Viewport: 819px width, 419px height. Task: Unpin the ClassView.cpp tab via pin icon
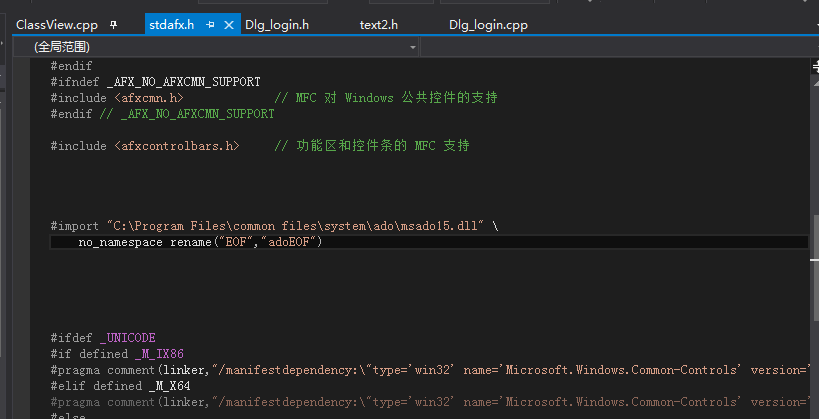point(114,25)
